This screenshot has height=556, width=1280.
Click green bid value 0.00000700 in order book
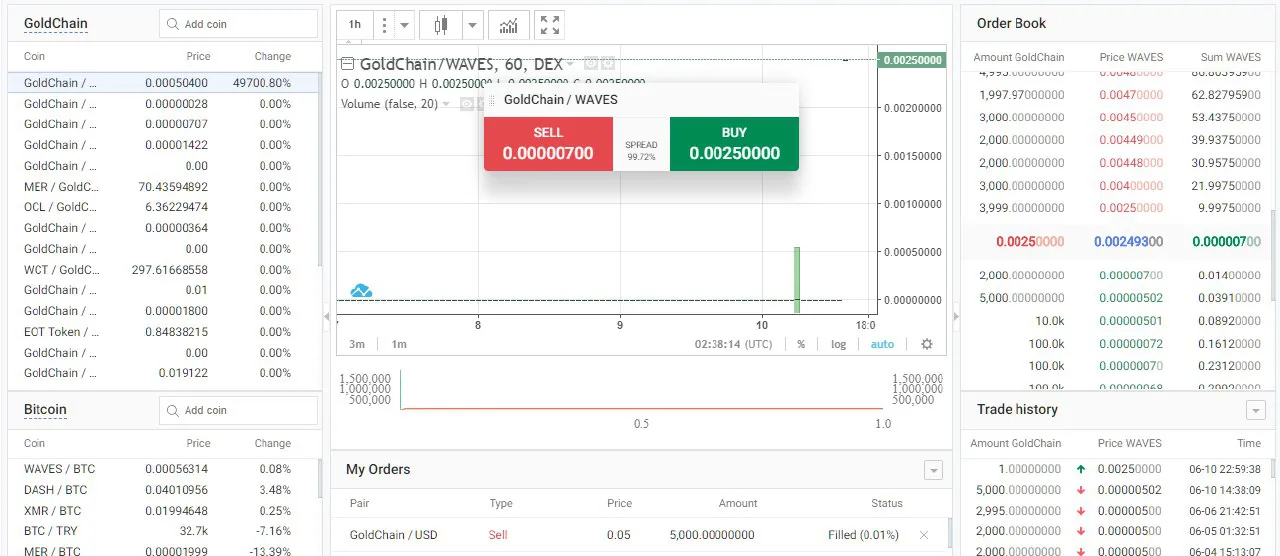click(1226, 242)
